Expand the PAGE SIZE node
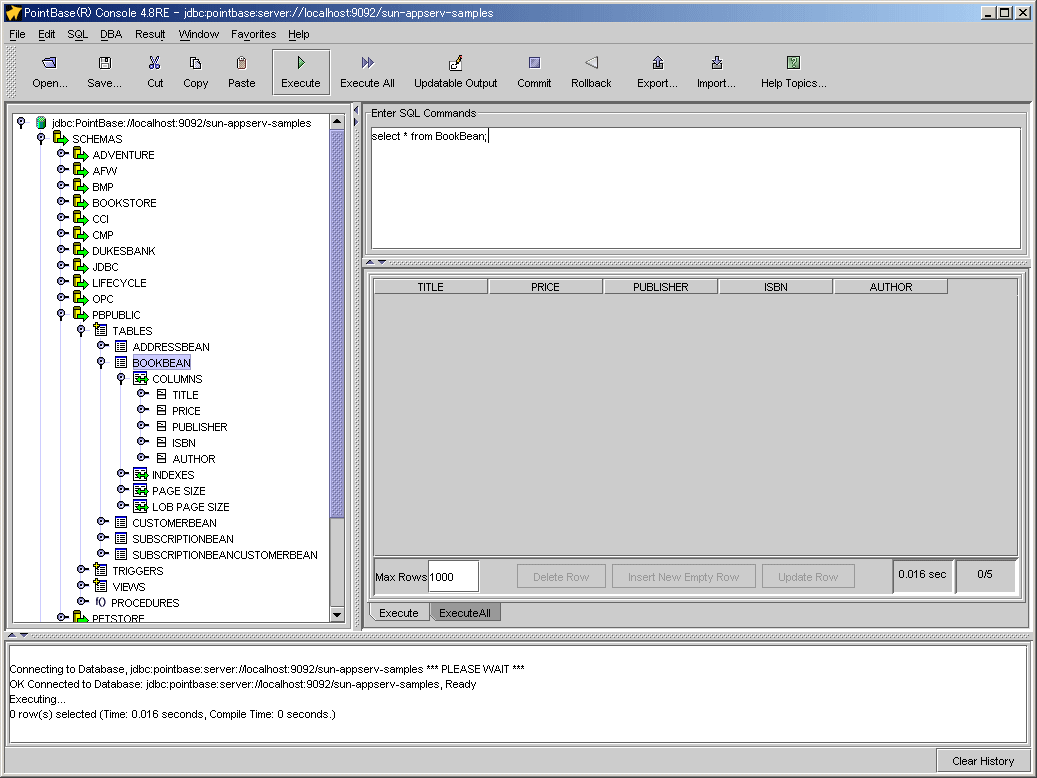The height and width of the screenshot is (778, 1037). (x=122, y=490)
